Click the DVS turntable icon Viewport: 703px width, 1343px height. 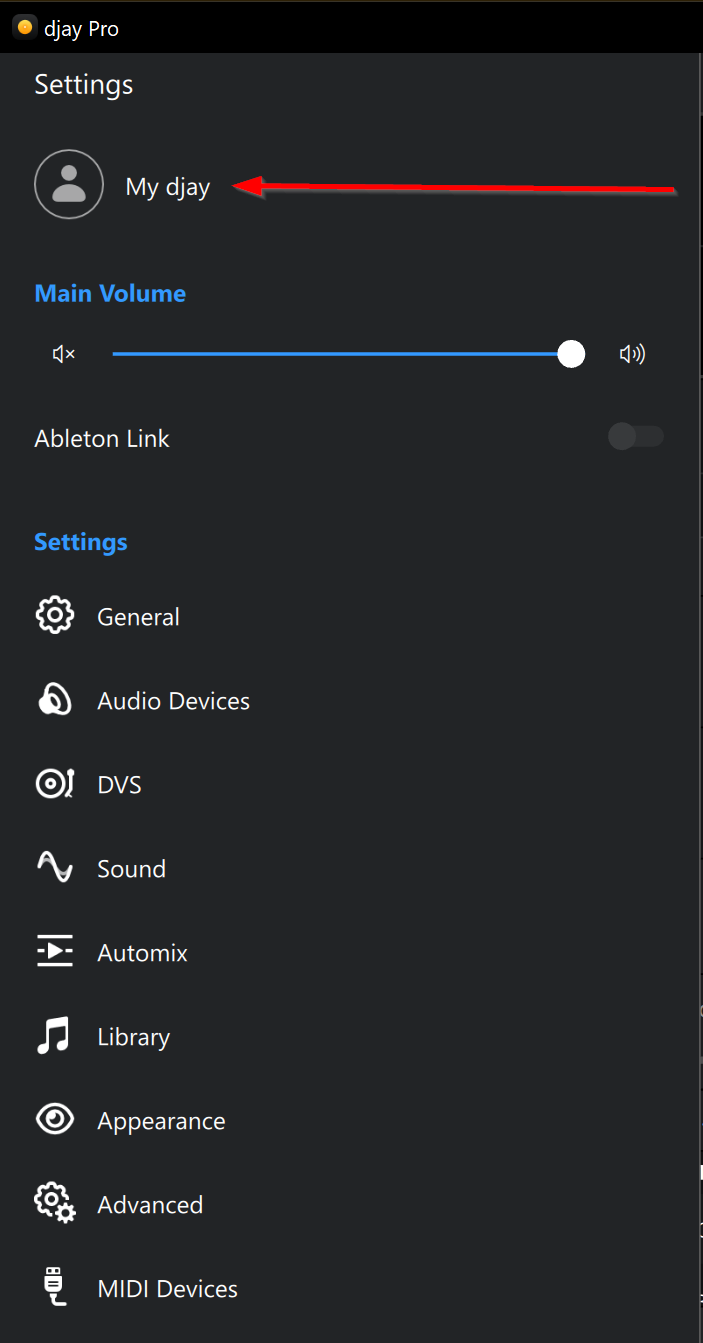pyautogui.click(x=55, y=784)
